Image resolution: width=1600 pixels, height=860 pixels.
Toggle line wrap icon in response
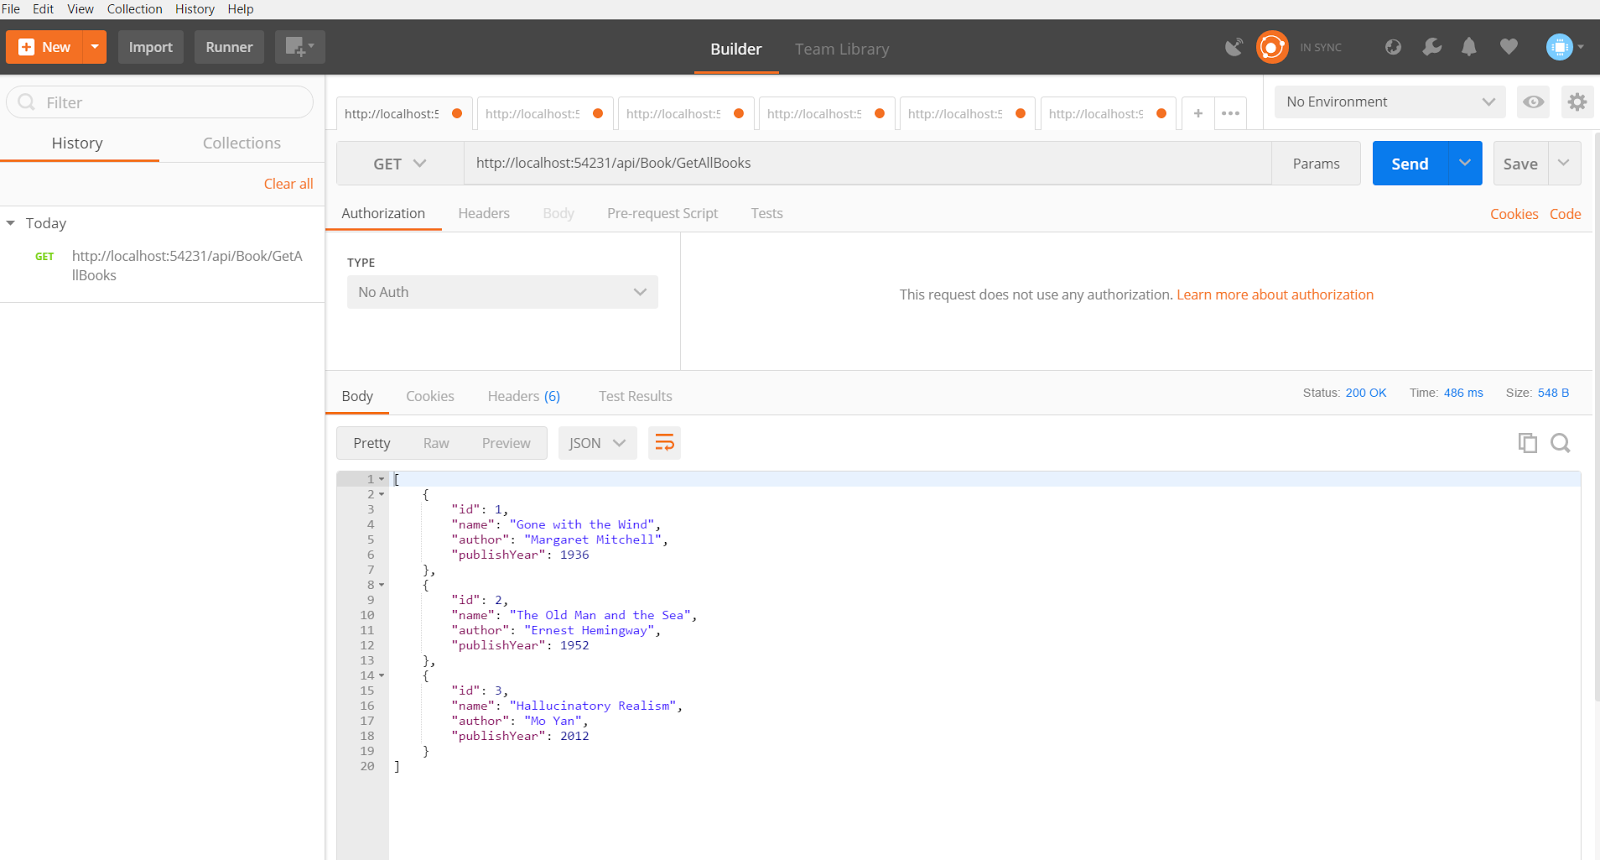point(665,443)
